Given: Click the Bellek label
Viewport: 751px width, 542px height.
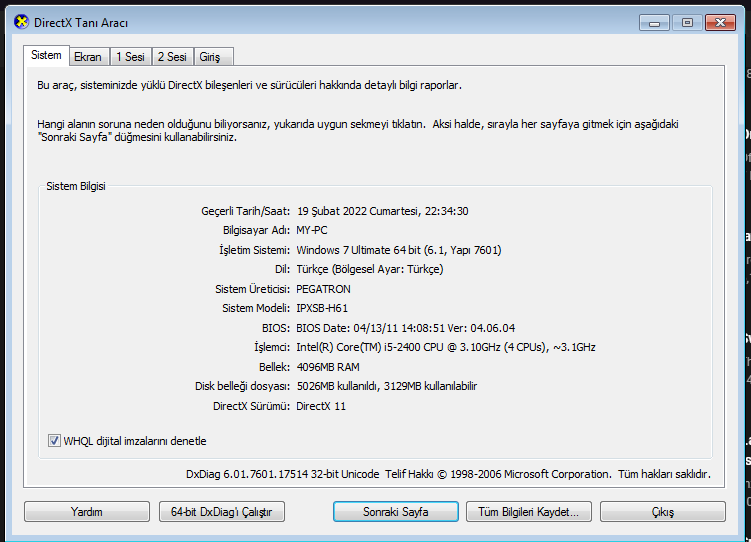Looking at the screenshot, I should [x=274, y=367].
